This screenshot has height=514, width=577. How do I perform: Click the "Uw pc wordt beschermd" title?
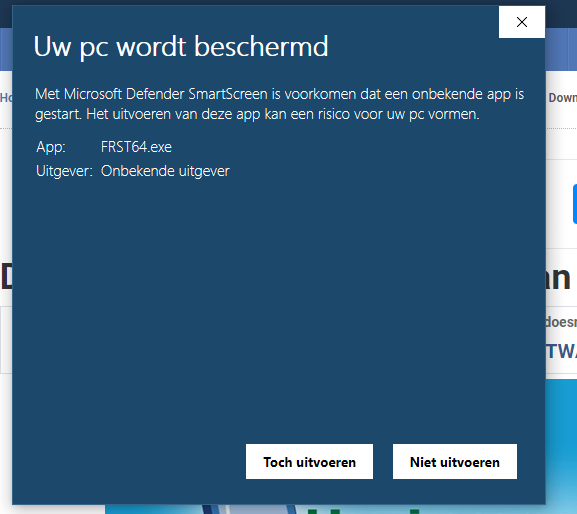coord(181,47)
